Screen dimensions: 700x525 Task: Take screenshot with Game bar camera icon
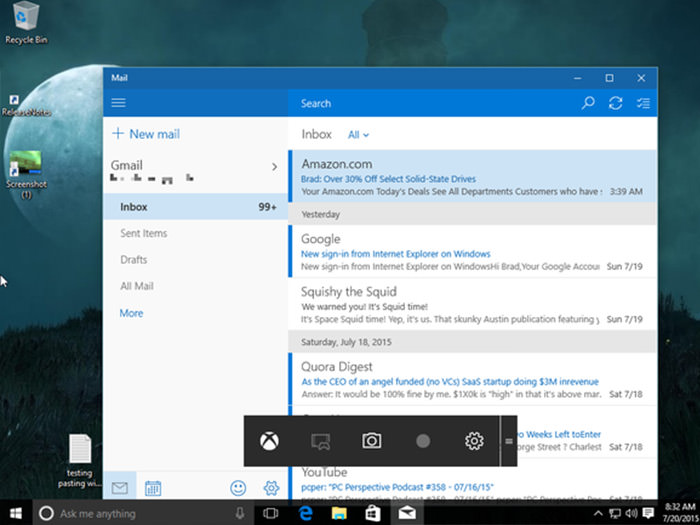(x=372, y=441)
